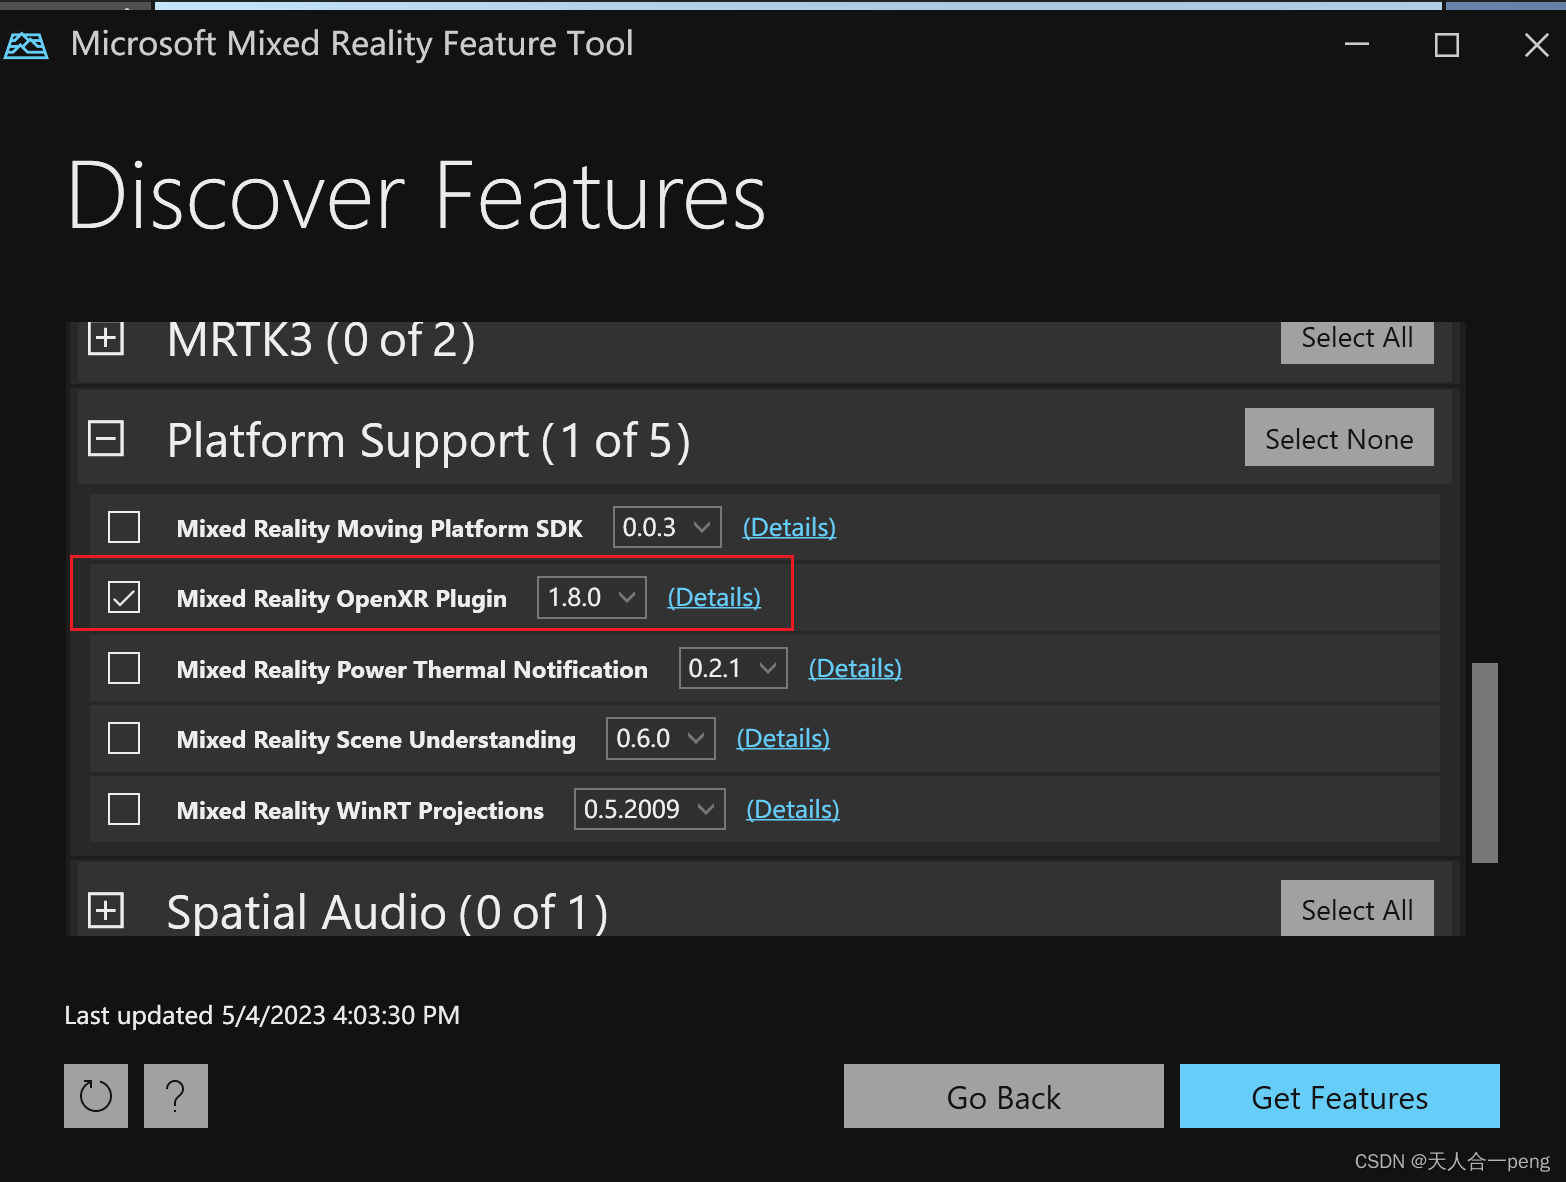1566x1182 pixels.
Task: Click the MRTK3 (0 of 2) heading
Action: click(321, 340)
